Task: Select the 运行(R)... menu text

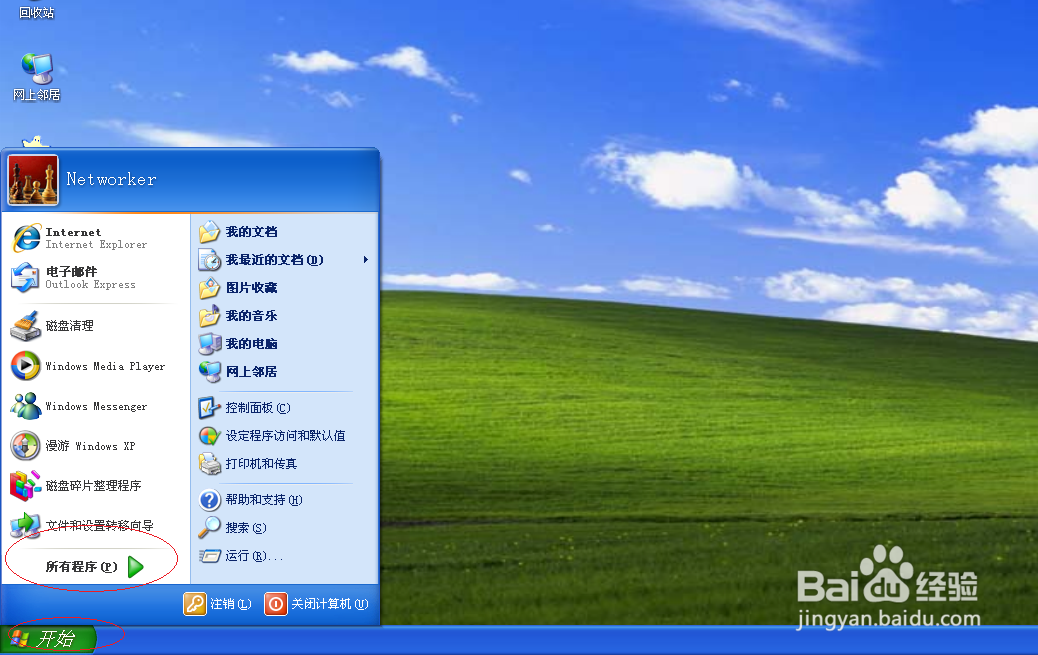Action: [x=254, y=556]
